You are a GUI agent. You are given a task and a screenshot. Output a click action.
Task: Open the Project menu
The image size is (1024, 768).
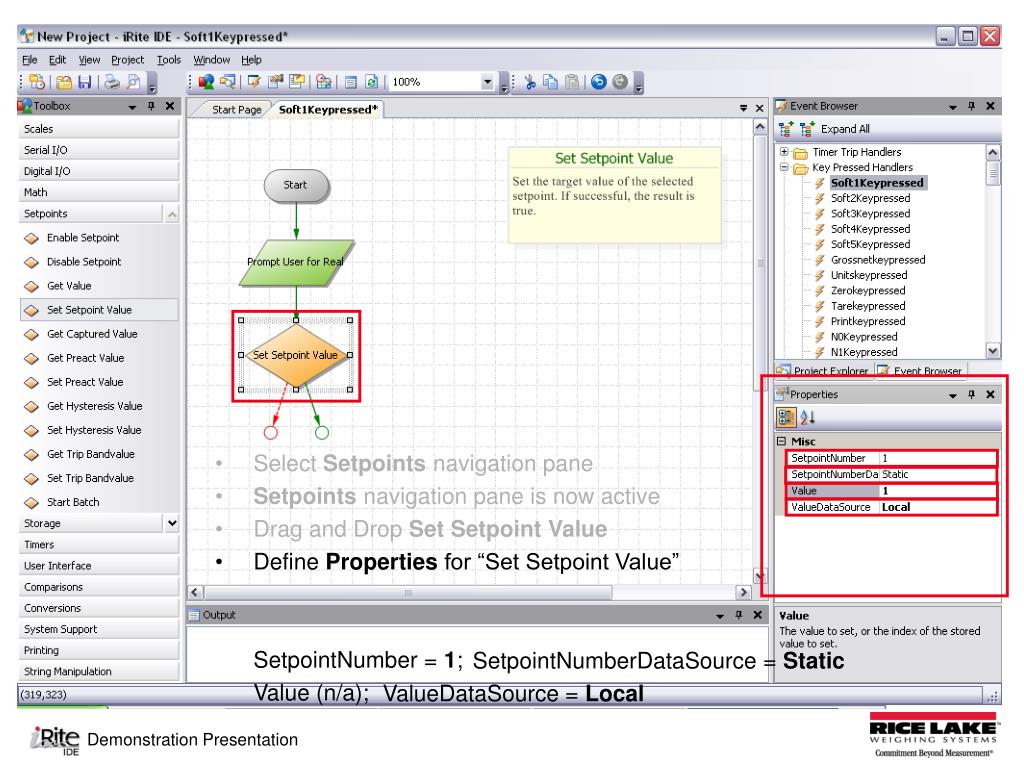coord(127,60)
